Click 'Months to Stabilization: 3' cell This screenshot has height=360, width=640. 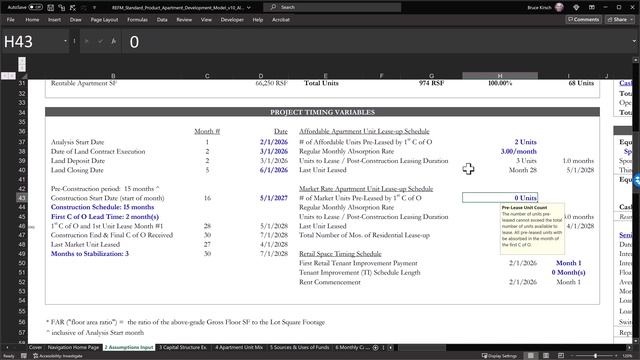pos(90,254)
